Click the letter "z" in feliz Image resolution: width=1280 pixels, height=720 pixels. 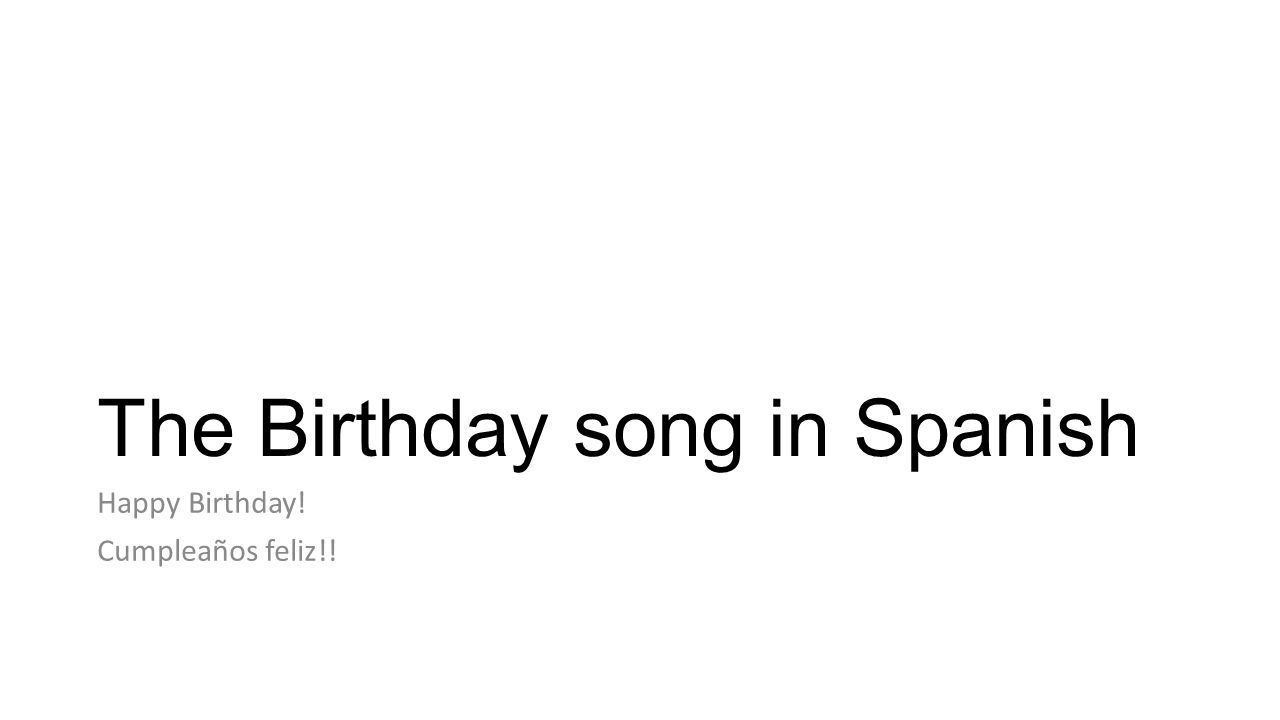[312, 555]
